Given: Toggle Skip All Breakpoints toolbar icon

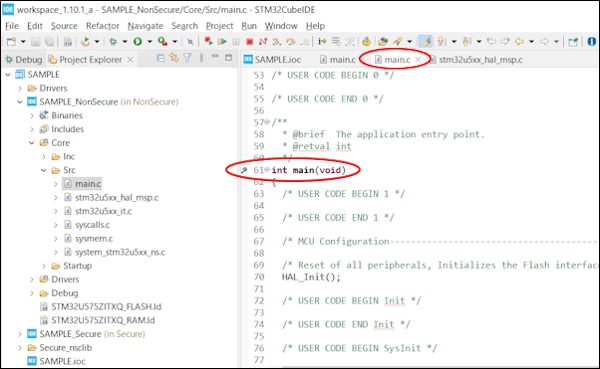Looking at the screenshot, I should [x=190, y=42].
